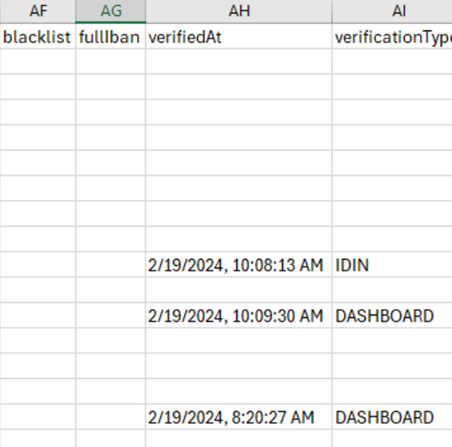This screenshot has width=452, height=447.
Task: Select column AF header
Action: [38, 11]
